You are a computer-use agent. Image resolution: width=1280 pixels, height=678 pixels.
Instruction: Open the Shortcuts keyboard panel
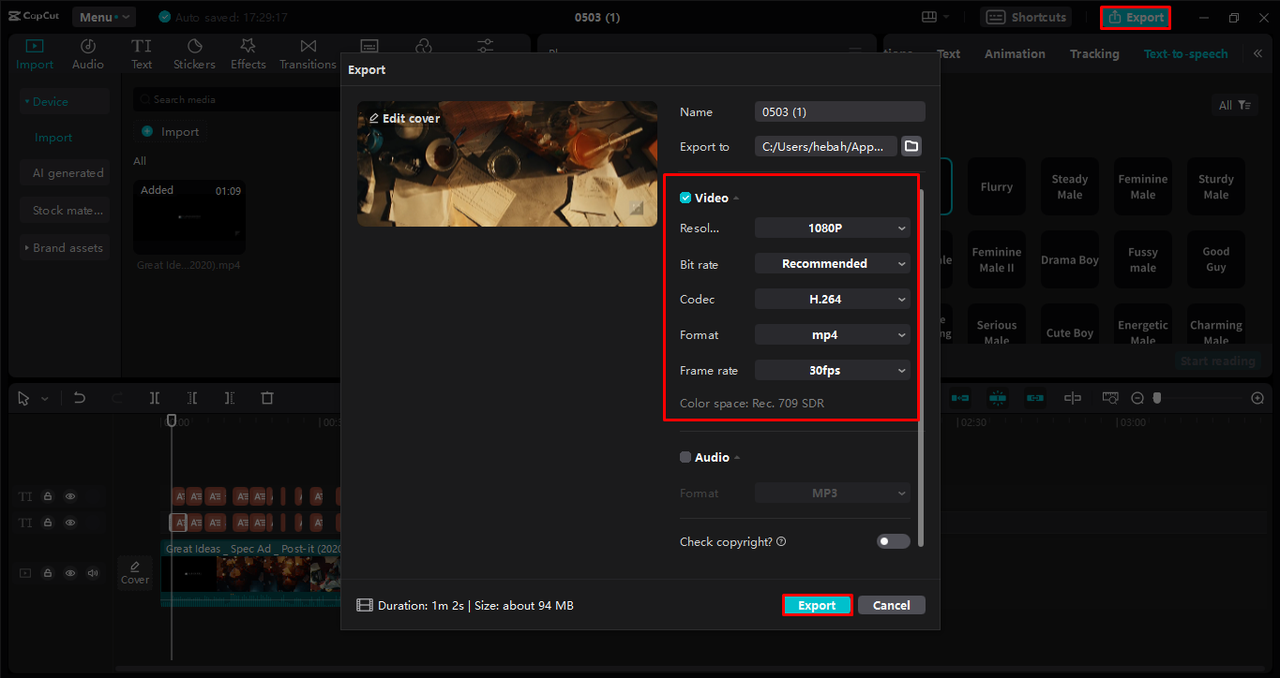pos(1027,17)
